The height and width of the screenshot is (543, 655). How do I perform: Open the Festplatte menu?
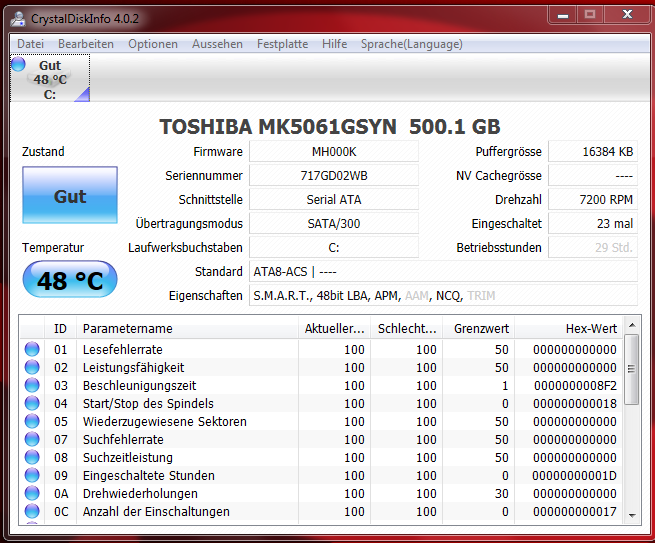282,44
